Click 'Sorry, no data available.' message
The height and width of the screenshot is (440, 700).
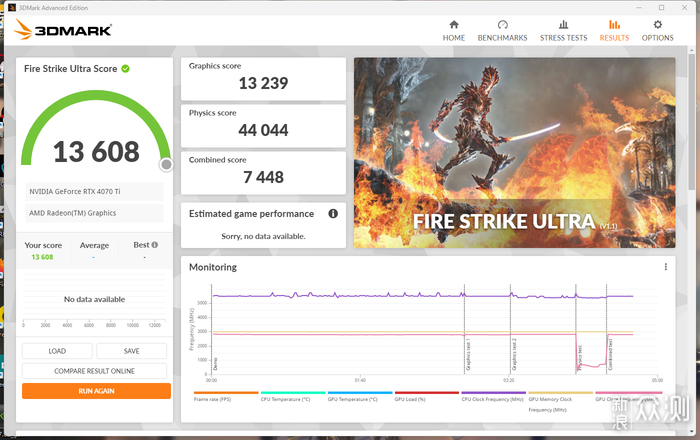(x=263, y=236)
